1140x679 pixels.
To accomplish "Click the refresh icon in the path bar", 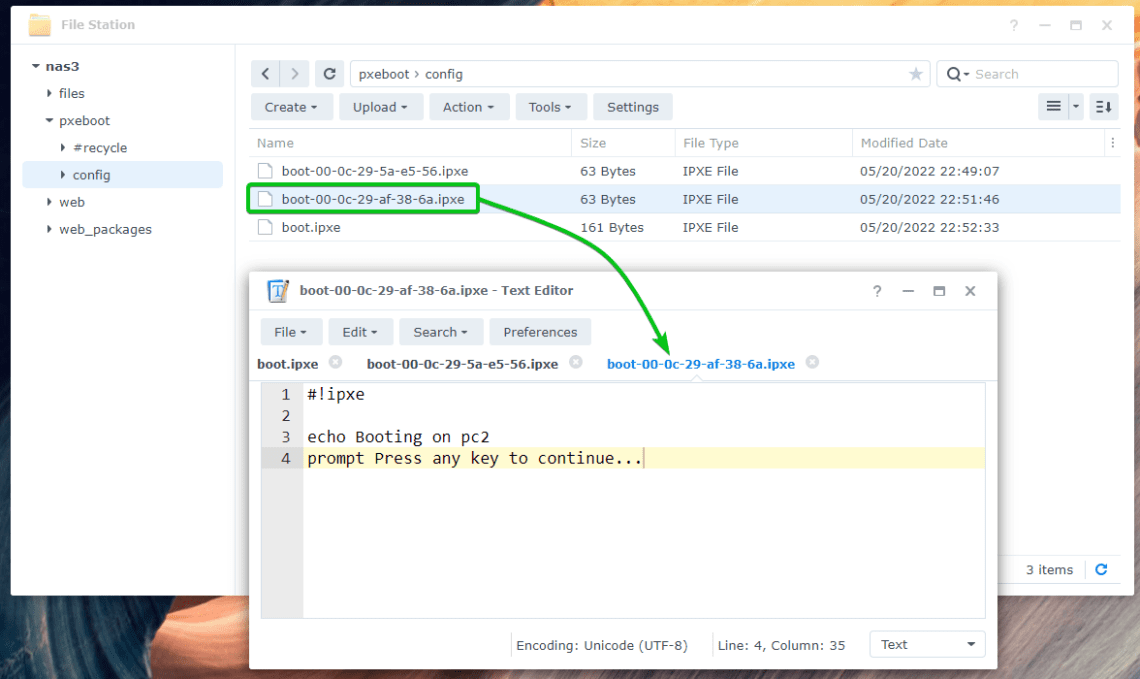I will [x=329, y=73].
